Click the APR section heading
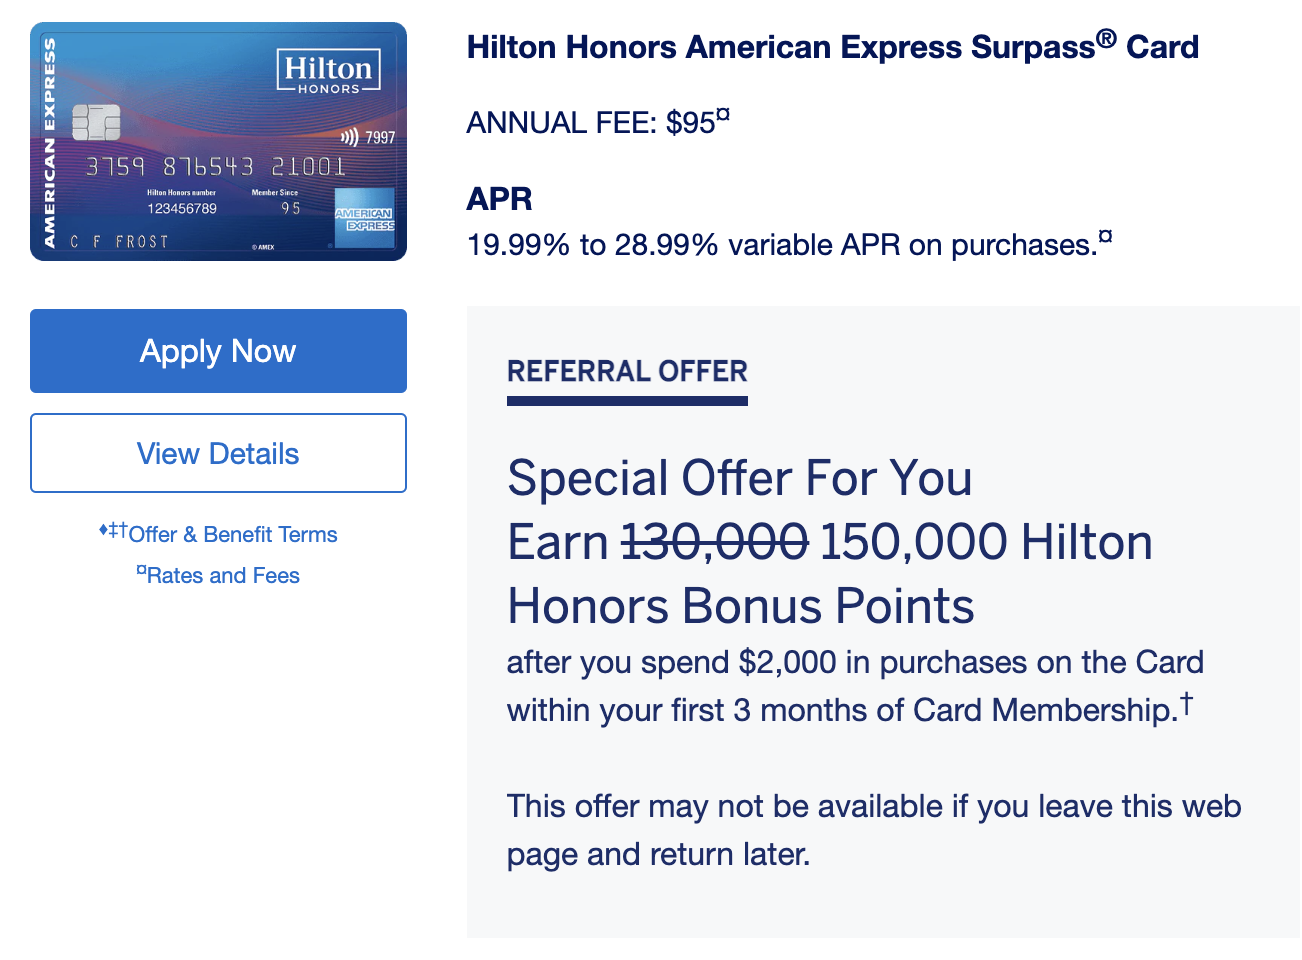Image resolution: width=1302 pixels, height=960 pixels. [499, 199]
